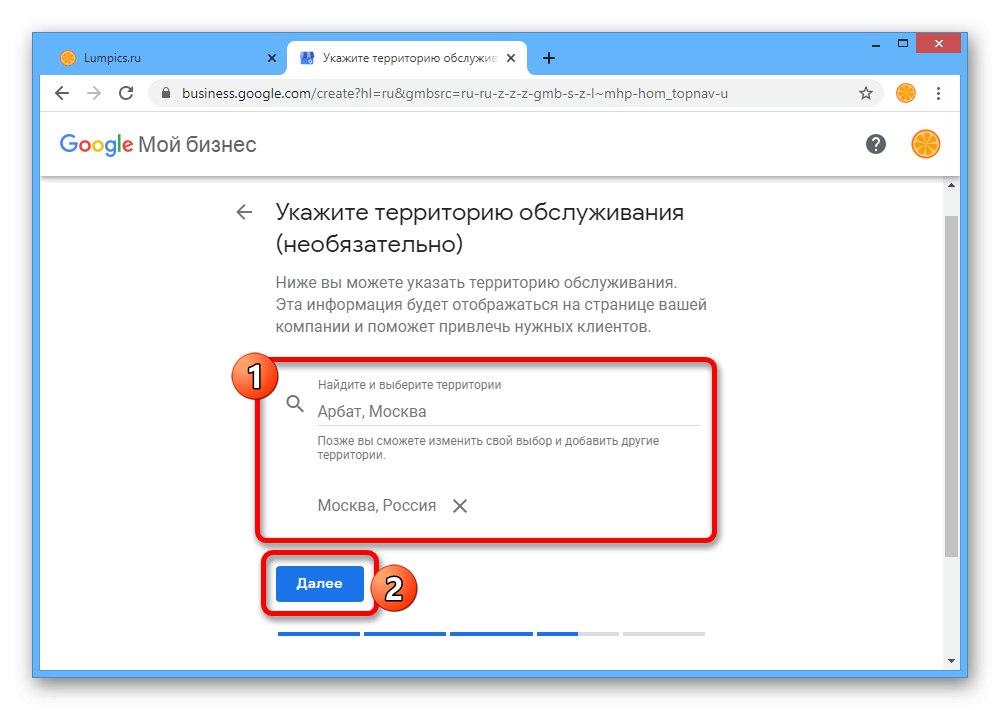Remove the Москва, Россия territory chip
This screenshot has height=710, width=1000.
pyautogui.click(x=460, y=506)
